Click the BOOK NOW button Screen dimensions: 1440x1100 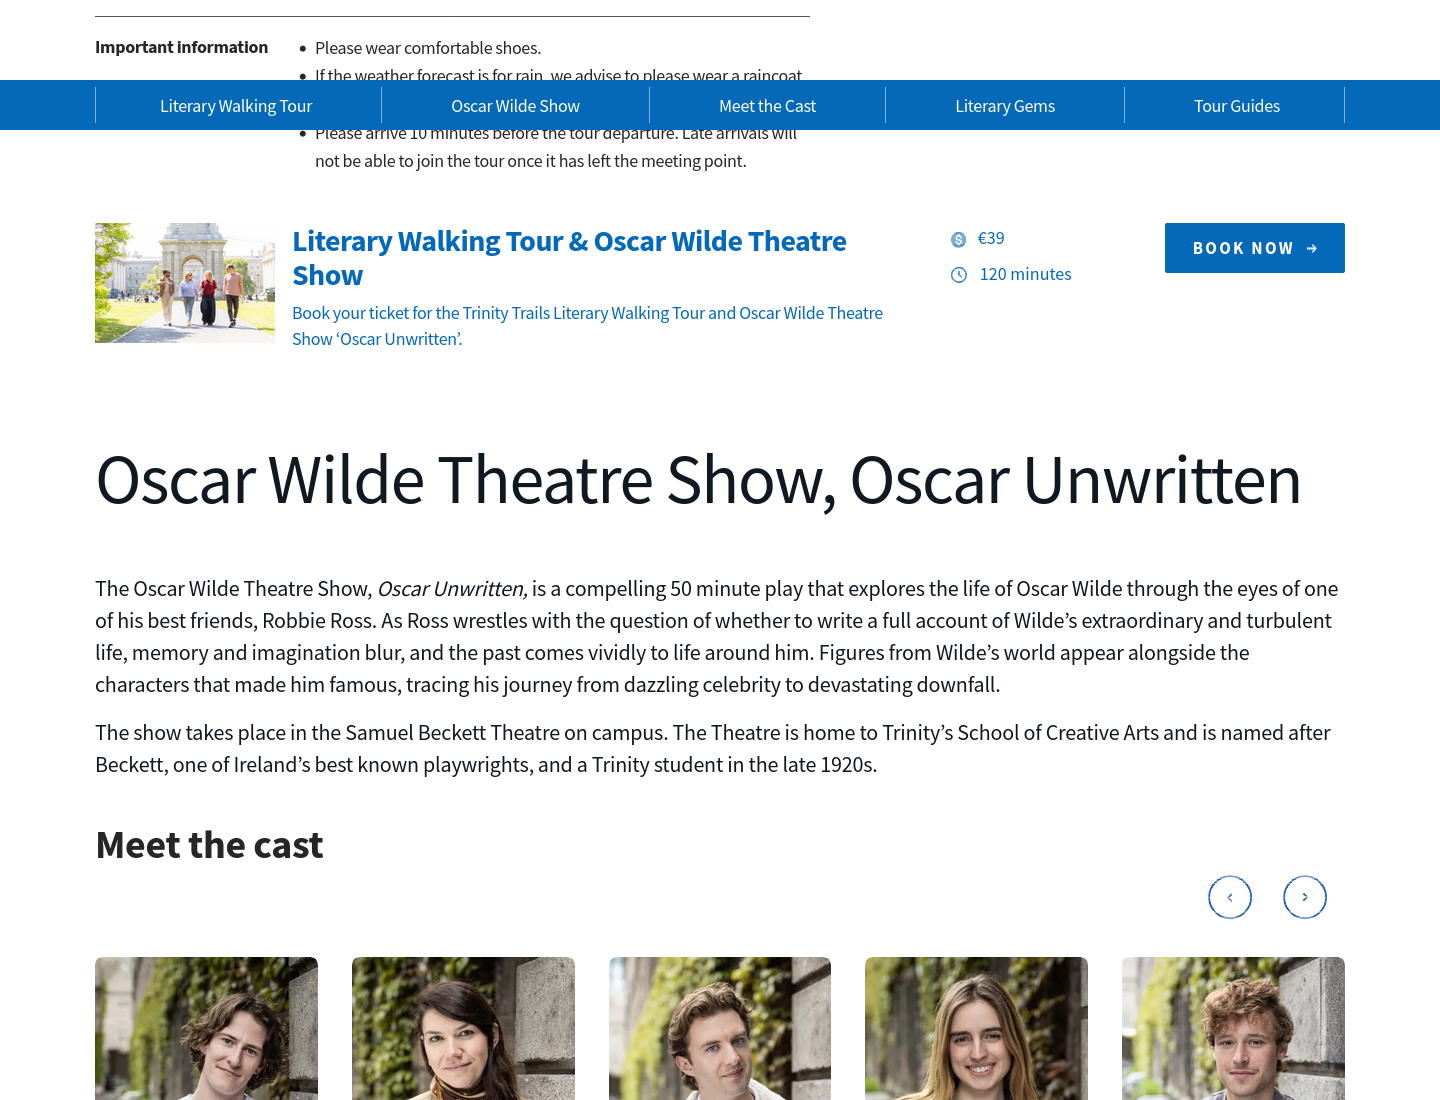[x=1255, y=248]
